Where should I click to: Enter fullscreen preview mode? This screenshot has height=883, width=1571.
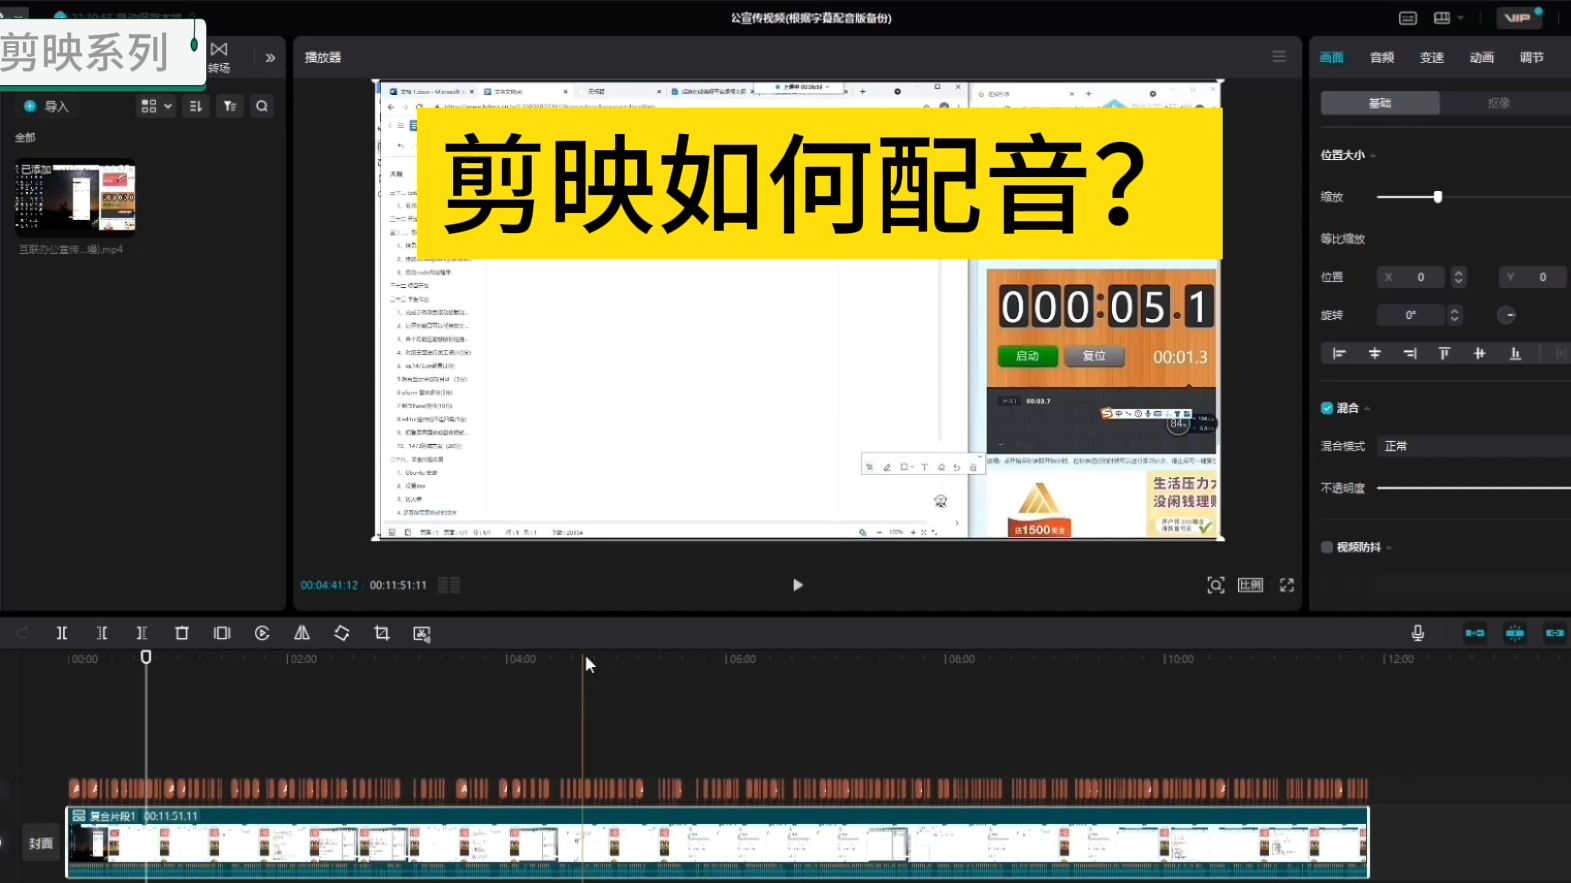(1287, 585)
